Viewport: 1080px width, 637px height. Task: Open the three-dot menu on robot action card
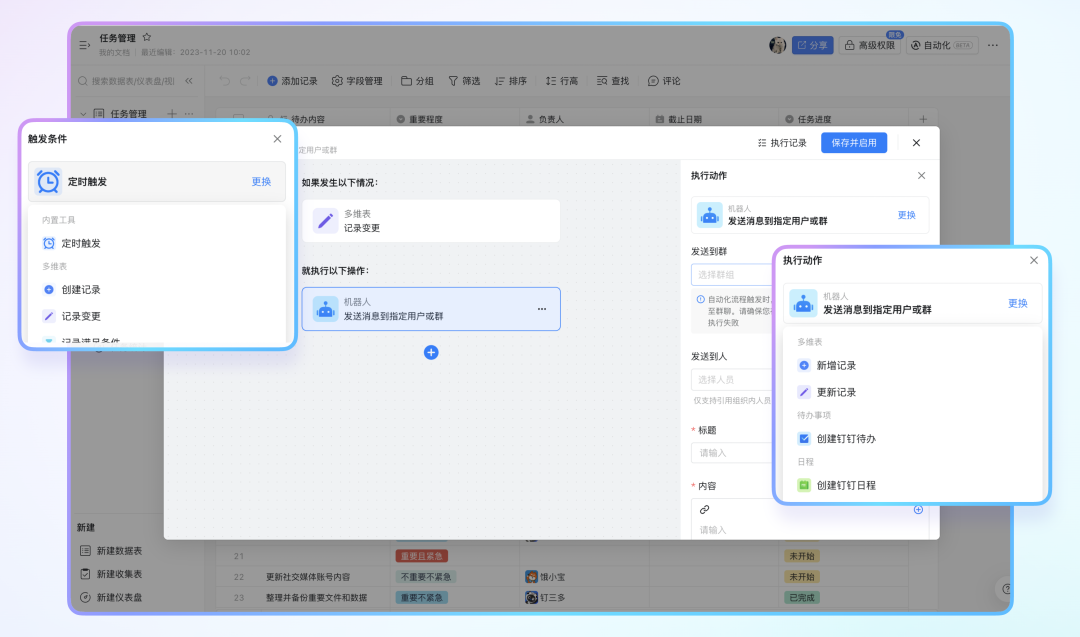pyautogui.click(x=542, y=309)
